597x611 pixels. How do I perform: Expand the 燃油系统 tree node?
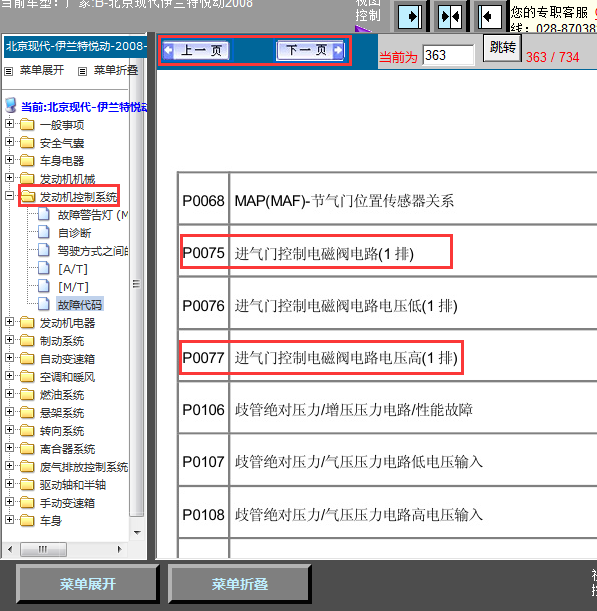click(9, 394)
